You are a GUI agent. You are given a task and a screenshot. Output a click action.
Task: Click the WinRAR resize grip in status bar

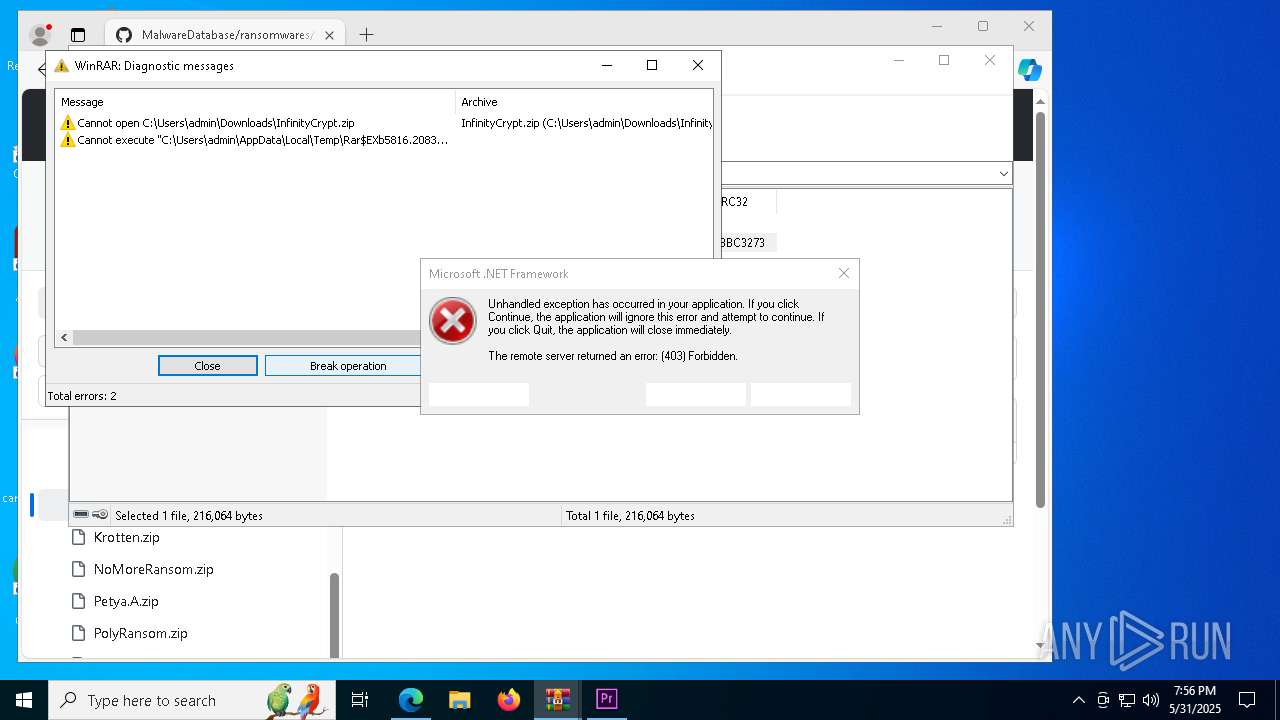pos(1006,520)
